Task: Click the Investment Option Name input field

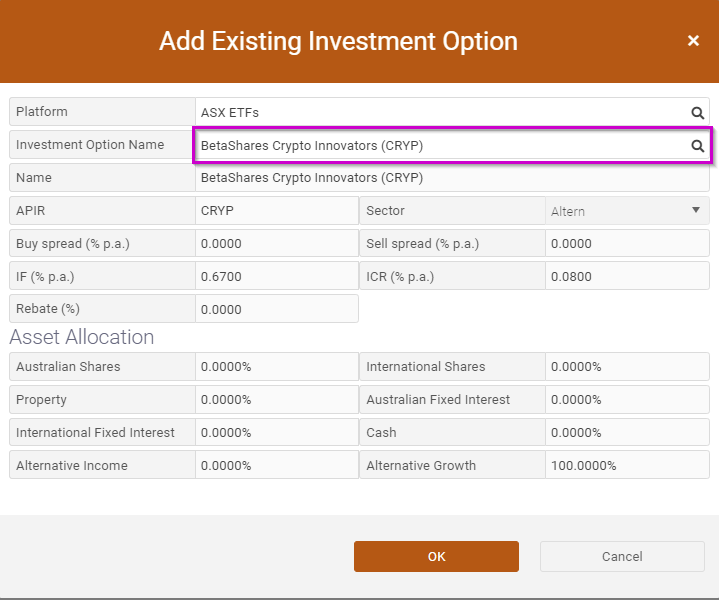Action: (x=452, y=145)
